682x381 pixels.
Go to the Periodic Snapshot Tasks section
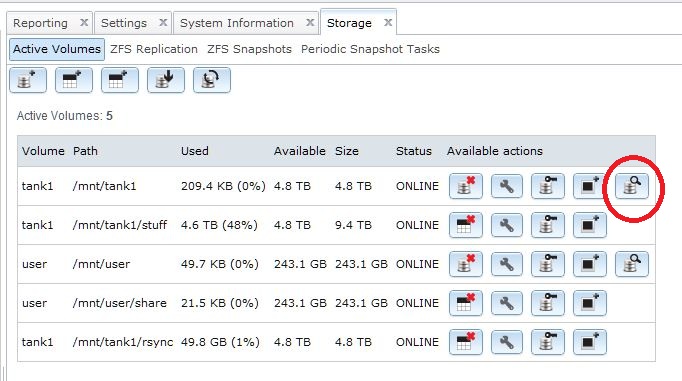coord(370,49)
